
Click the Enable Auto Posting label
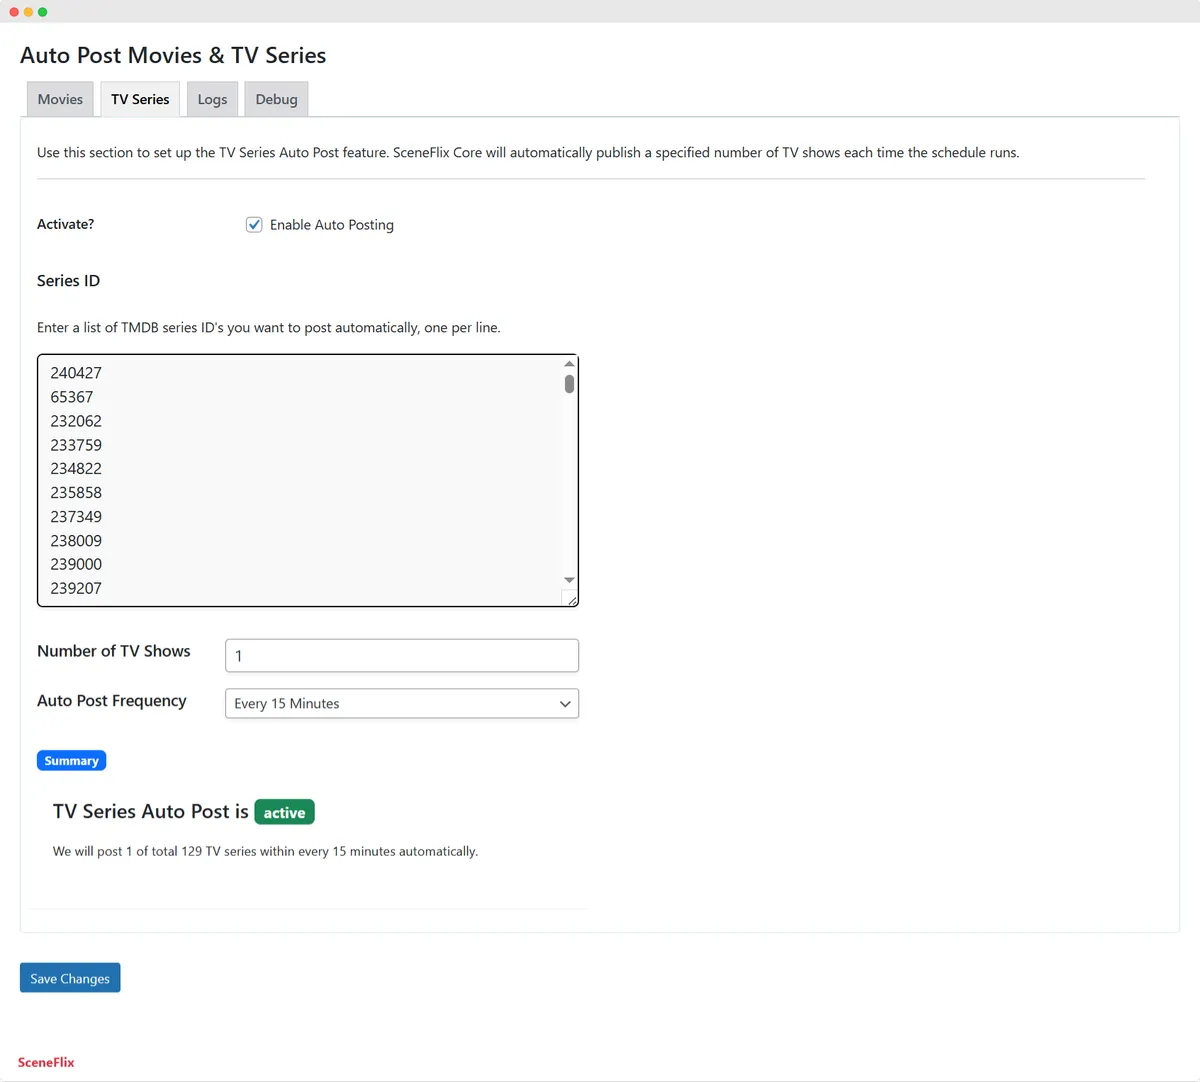332,225
